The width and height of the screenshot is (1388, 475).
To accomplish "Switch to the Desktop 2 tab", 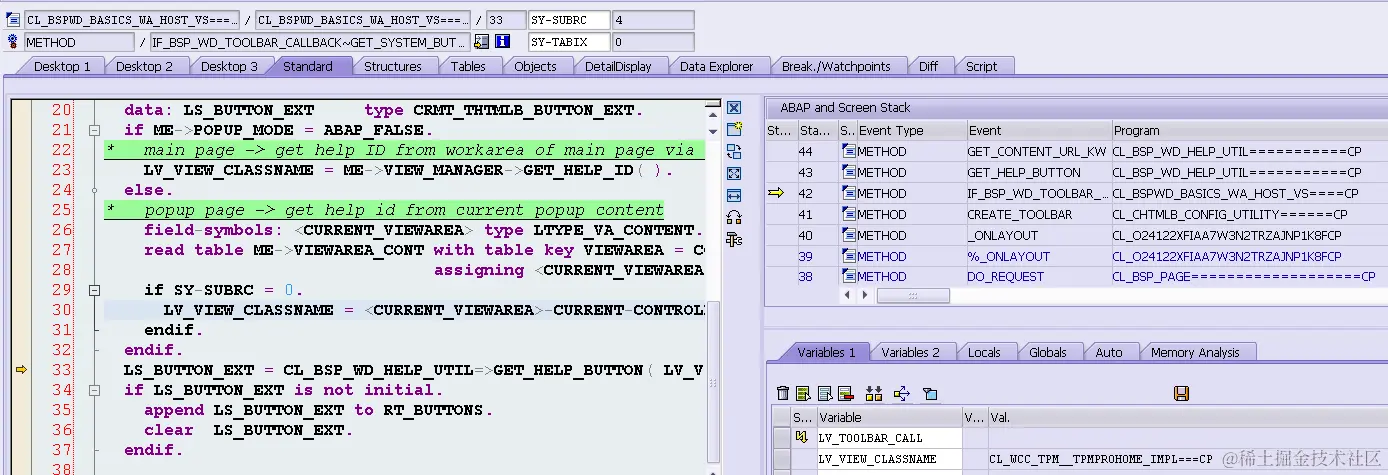I will tap(144, 66).
